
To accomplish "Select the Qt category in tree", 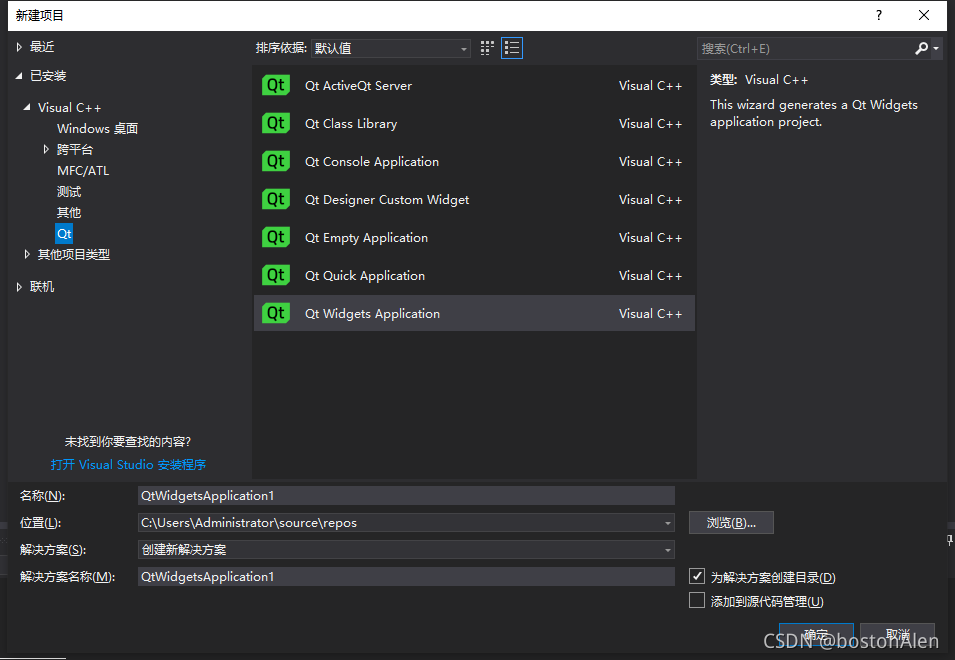I will (x=64, y=234).
